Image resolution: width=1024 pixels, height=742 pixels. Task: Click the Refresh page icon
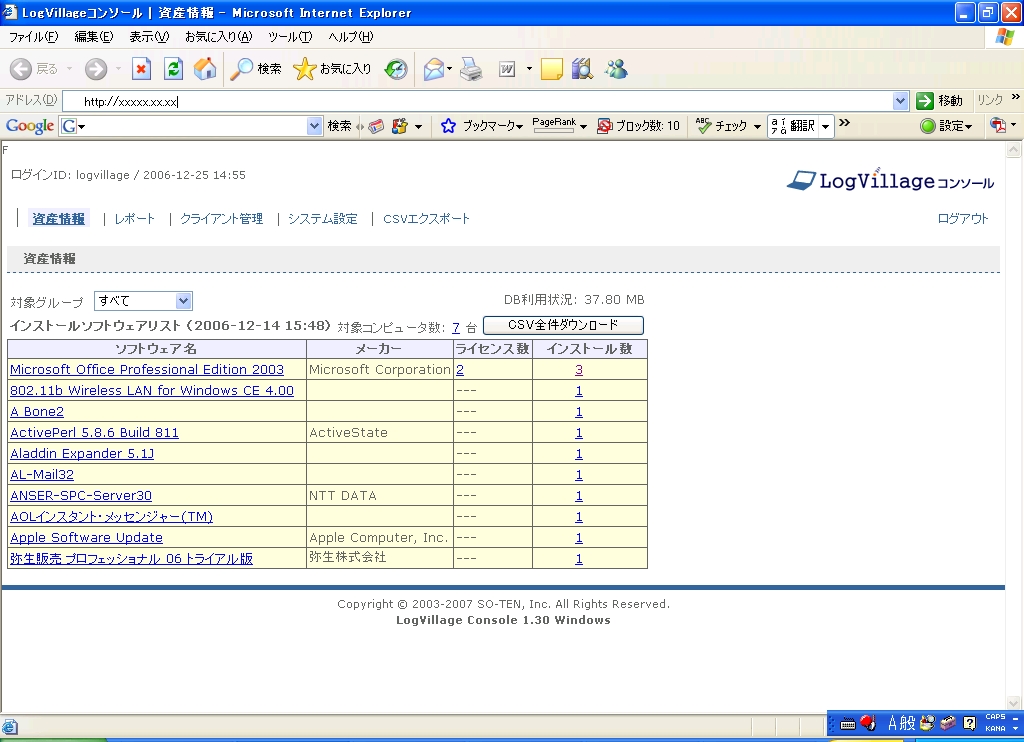pyautogui.click(x=173, y=69)
